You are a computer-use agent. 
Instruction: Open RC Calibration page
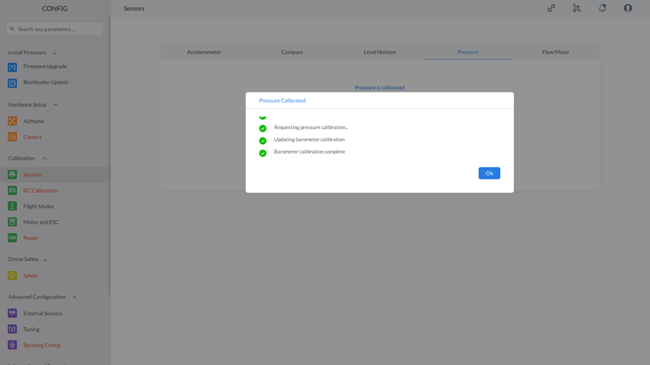click(x=41, y=190)
